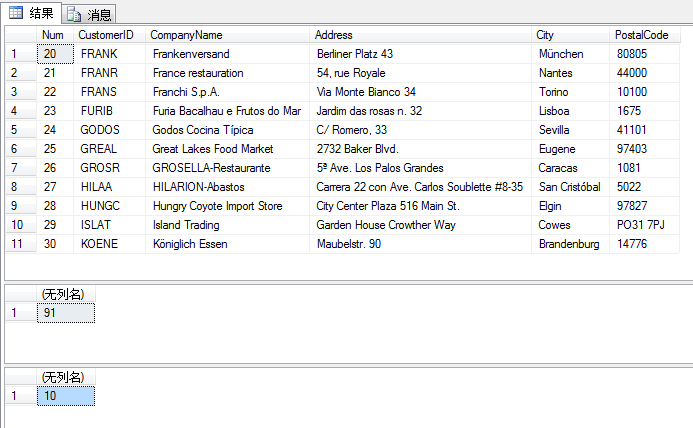693x428 pixels.
Task: Select the Address column header
Action: (420, 35)
